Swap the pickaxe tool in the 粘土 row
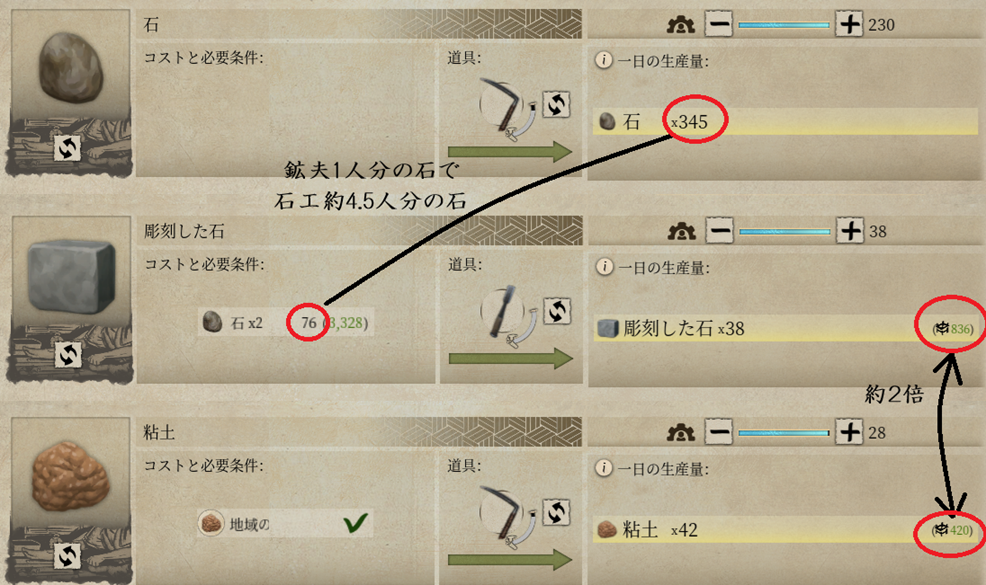This screenshot has height=585, width=986. [556, 512]
